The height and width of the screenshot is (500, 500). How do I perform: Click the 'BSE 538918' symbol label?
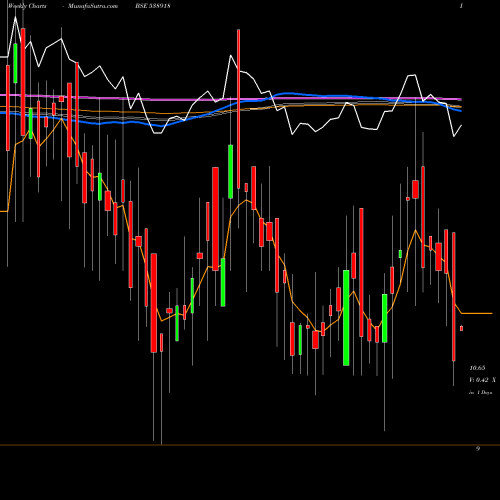point(153,6)
